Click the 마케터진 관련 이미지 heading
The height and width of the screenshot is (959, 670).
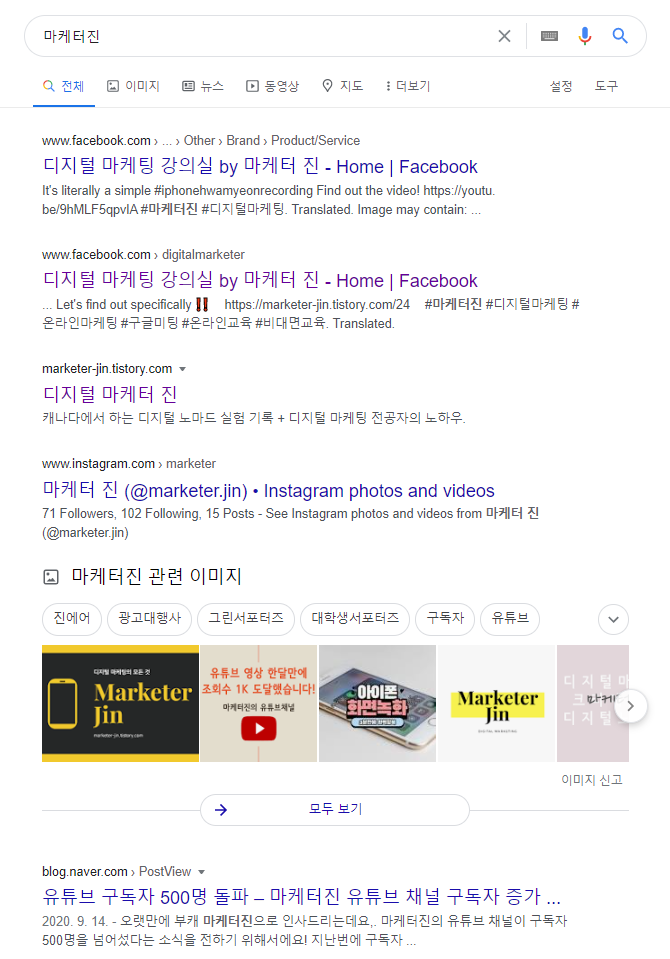coord(157,576)
